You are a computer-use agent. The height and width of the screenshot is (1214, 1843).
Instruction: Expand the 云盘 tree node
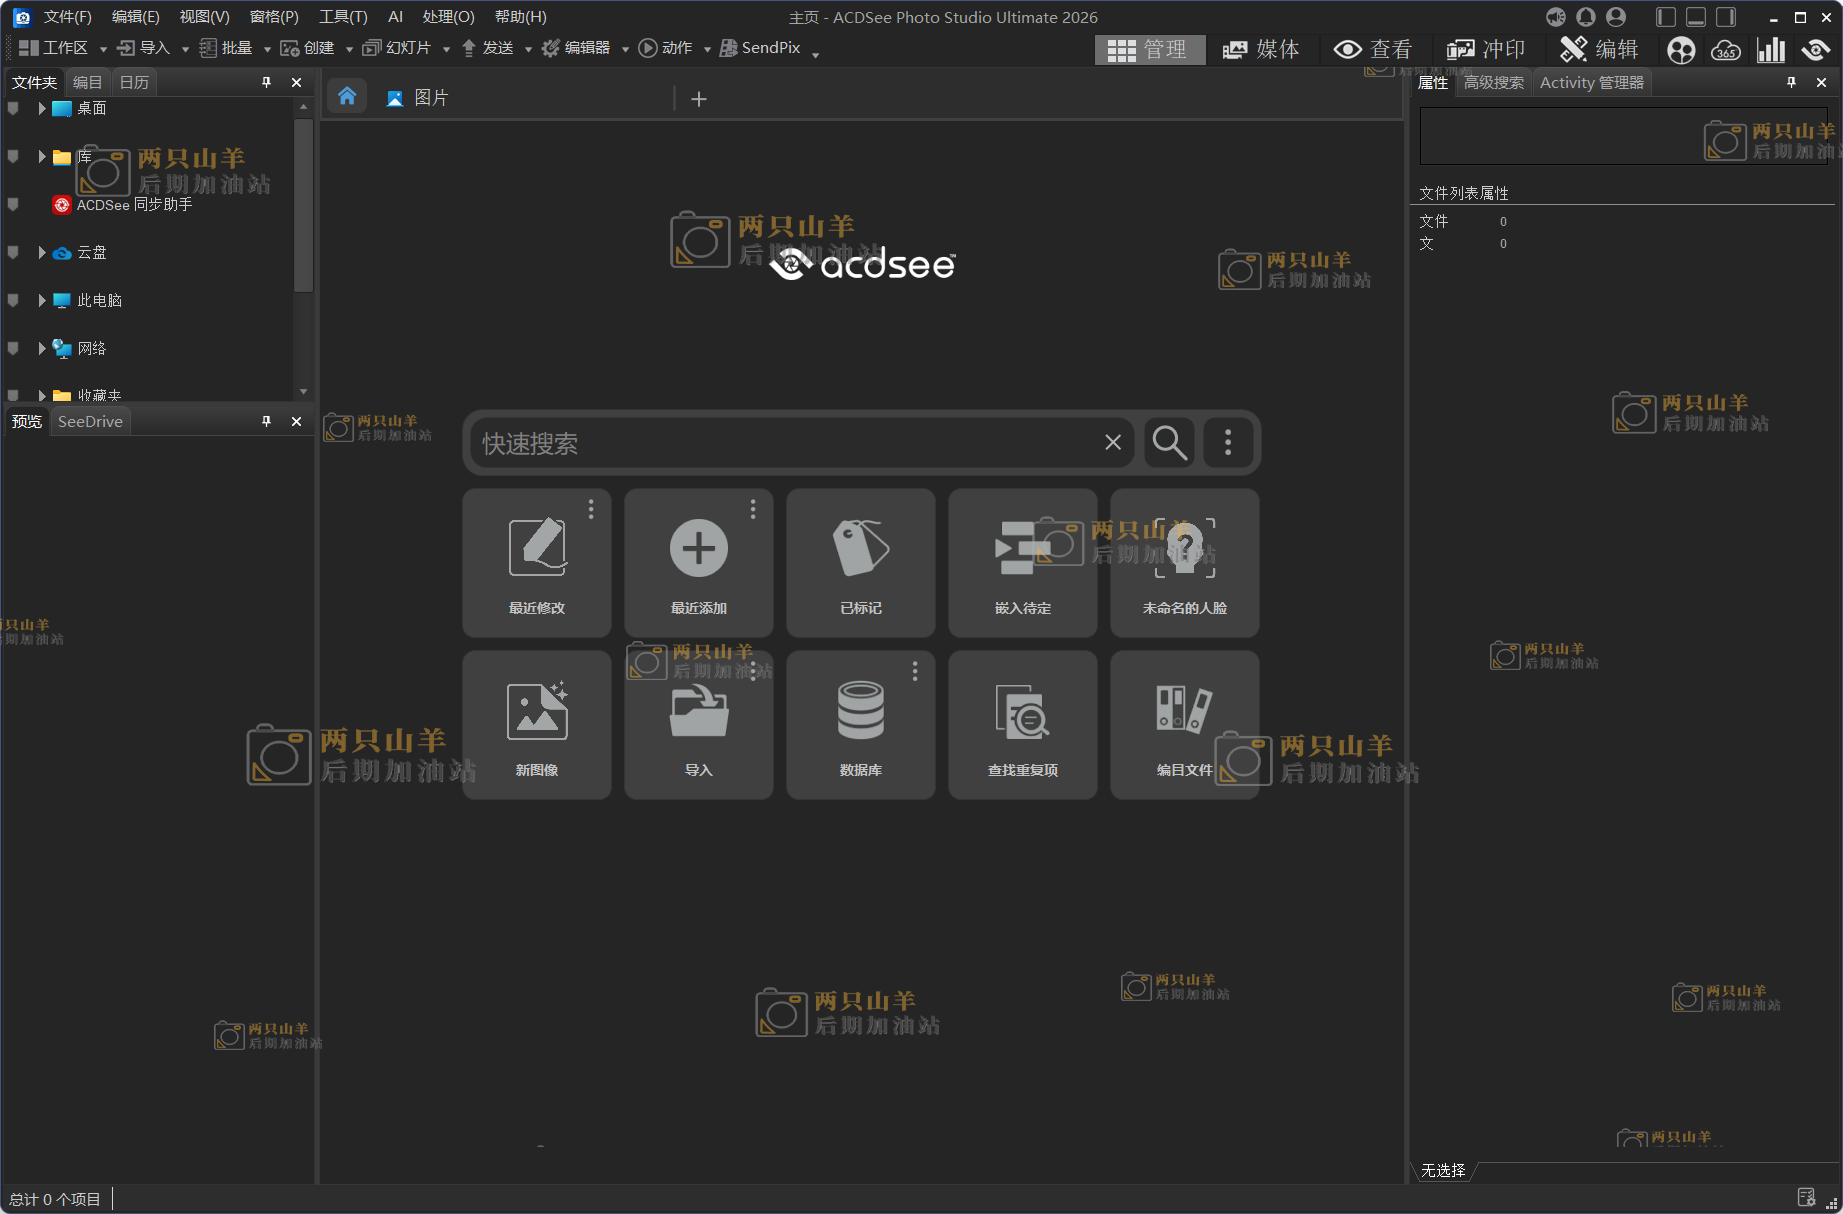(x=41, y=252)
